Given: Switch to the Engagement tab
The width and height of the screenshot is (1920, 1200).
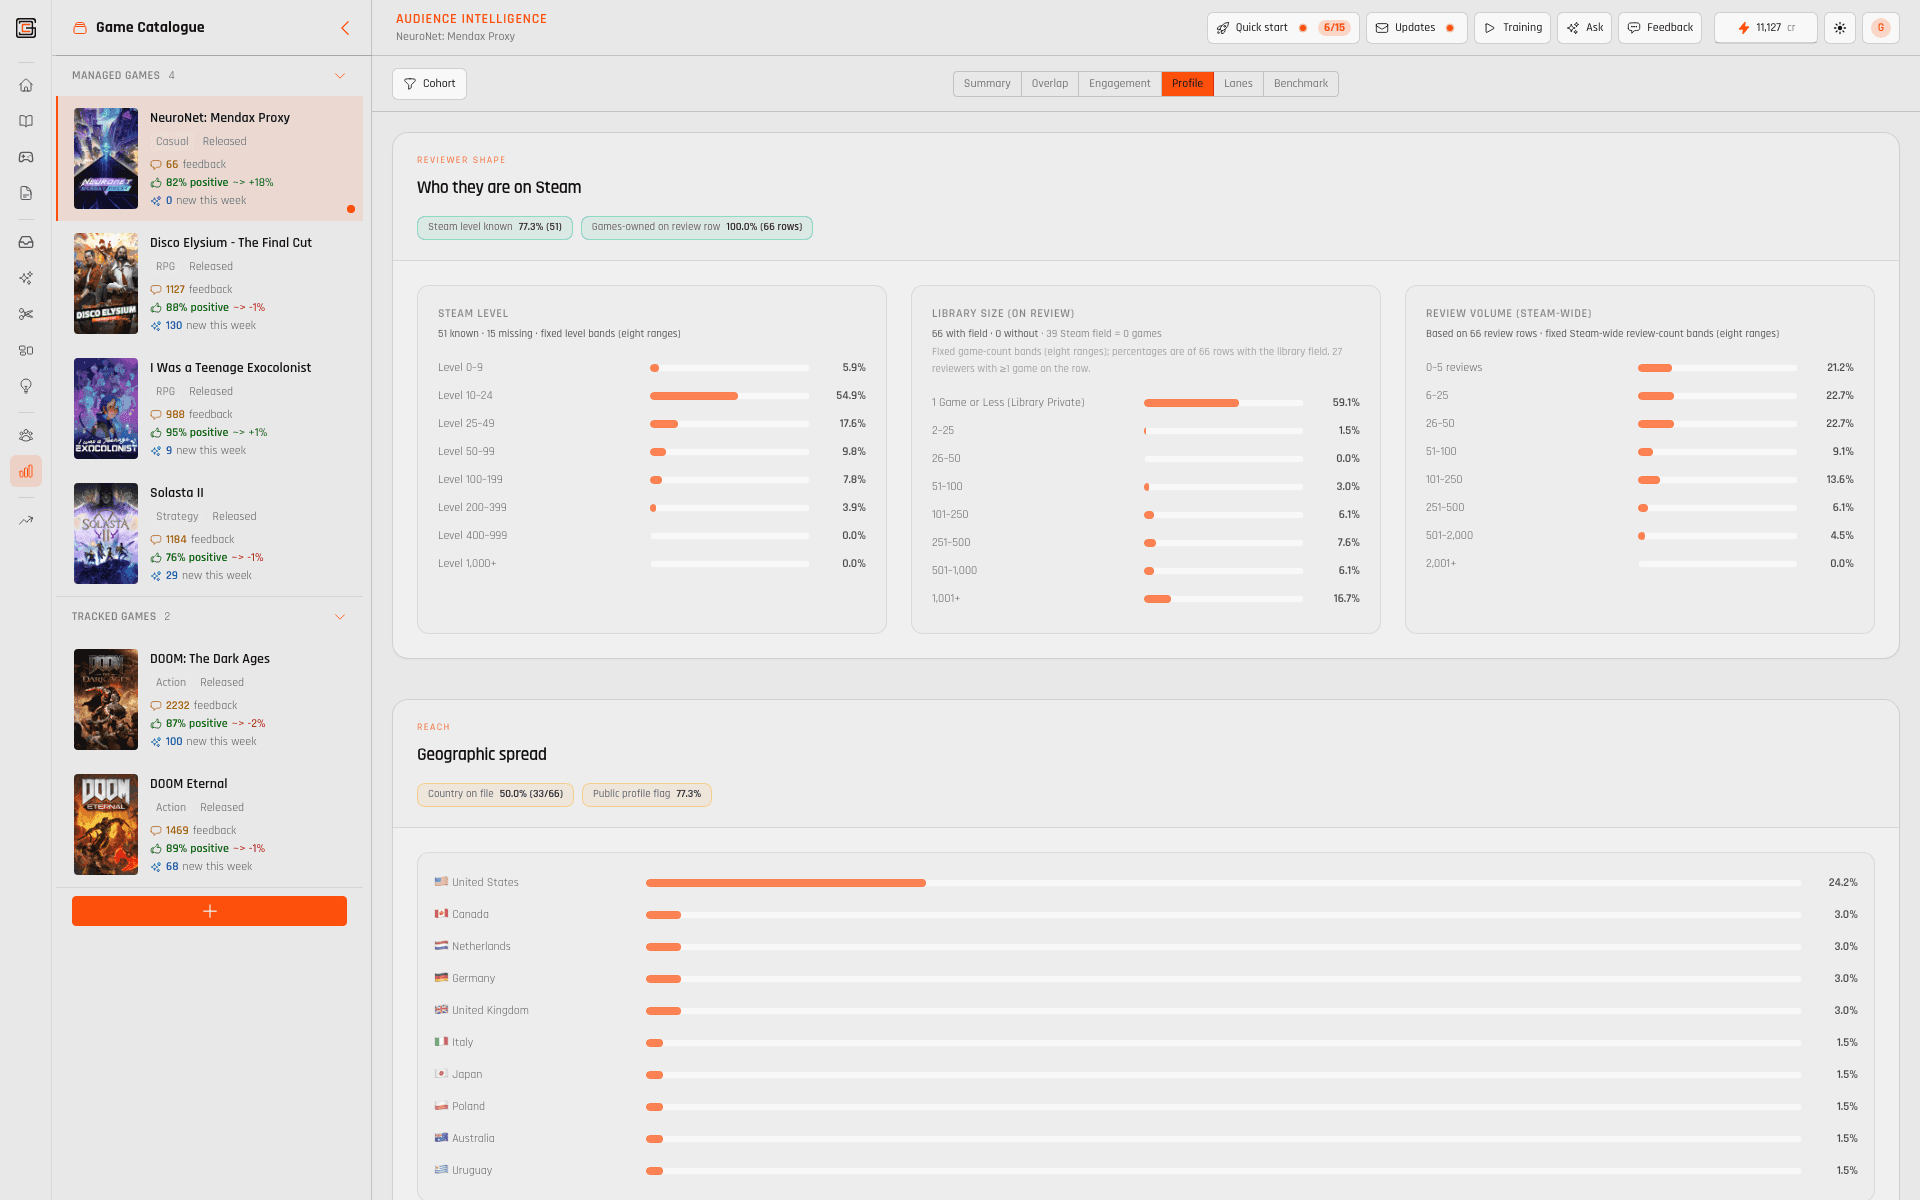Looking at the screenshot, I should click(x=1119, y=83).
